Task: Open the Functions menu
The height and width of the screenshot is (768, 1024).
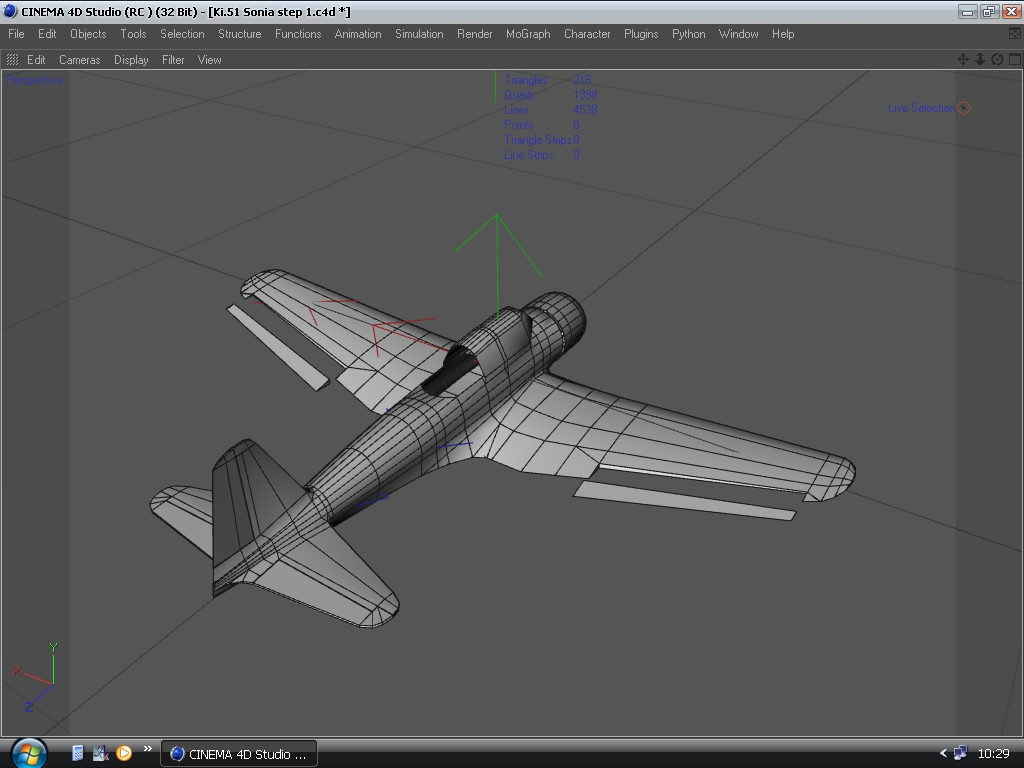Action: pyautogui.click(x=298, y=34)
